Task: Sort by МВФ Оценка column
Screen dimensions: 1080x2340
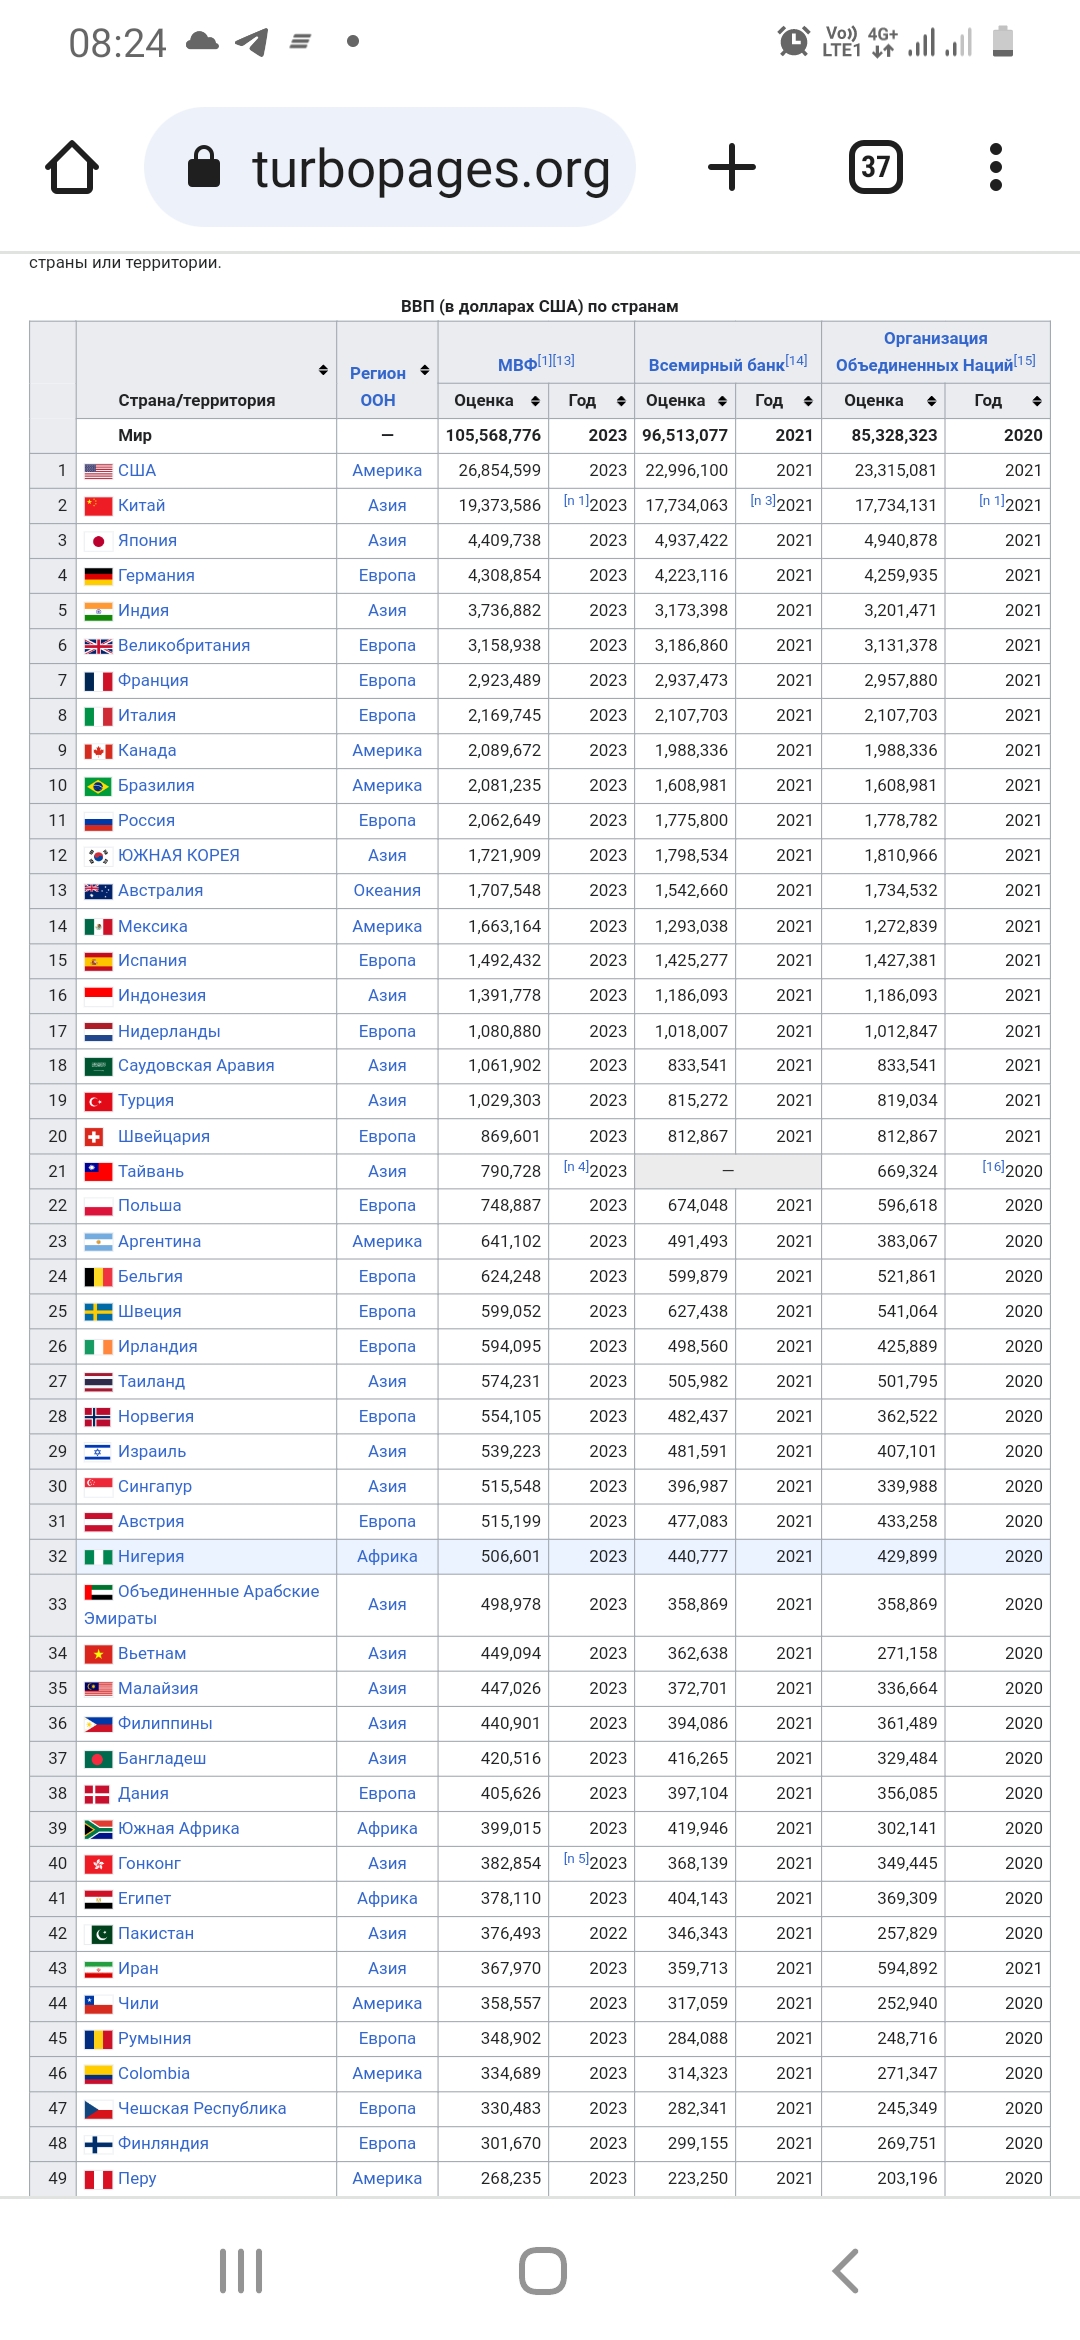Action: pos(535,401)
